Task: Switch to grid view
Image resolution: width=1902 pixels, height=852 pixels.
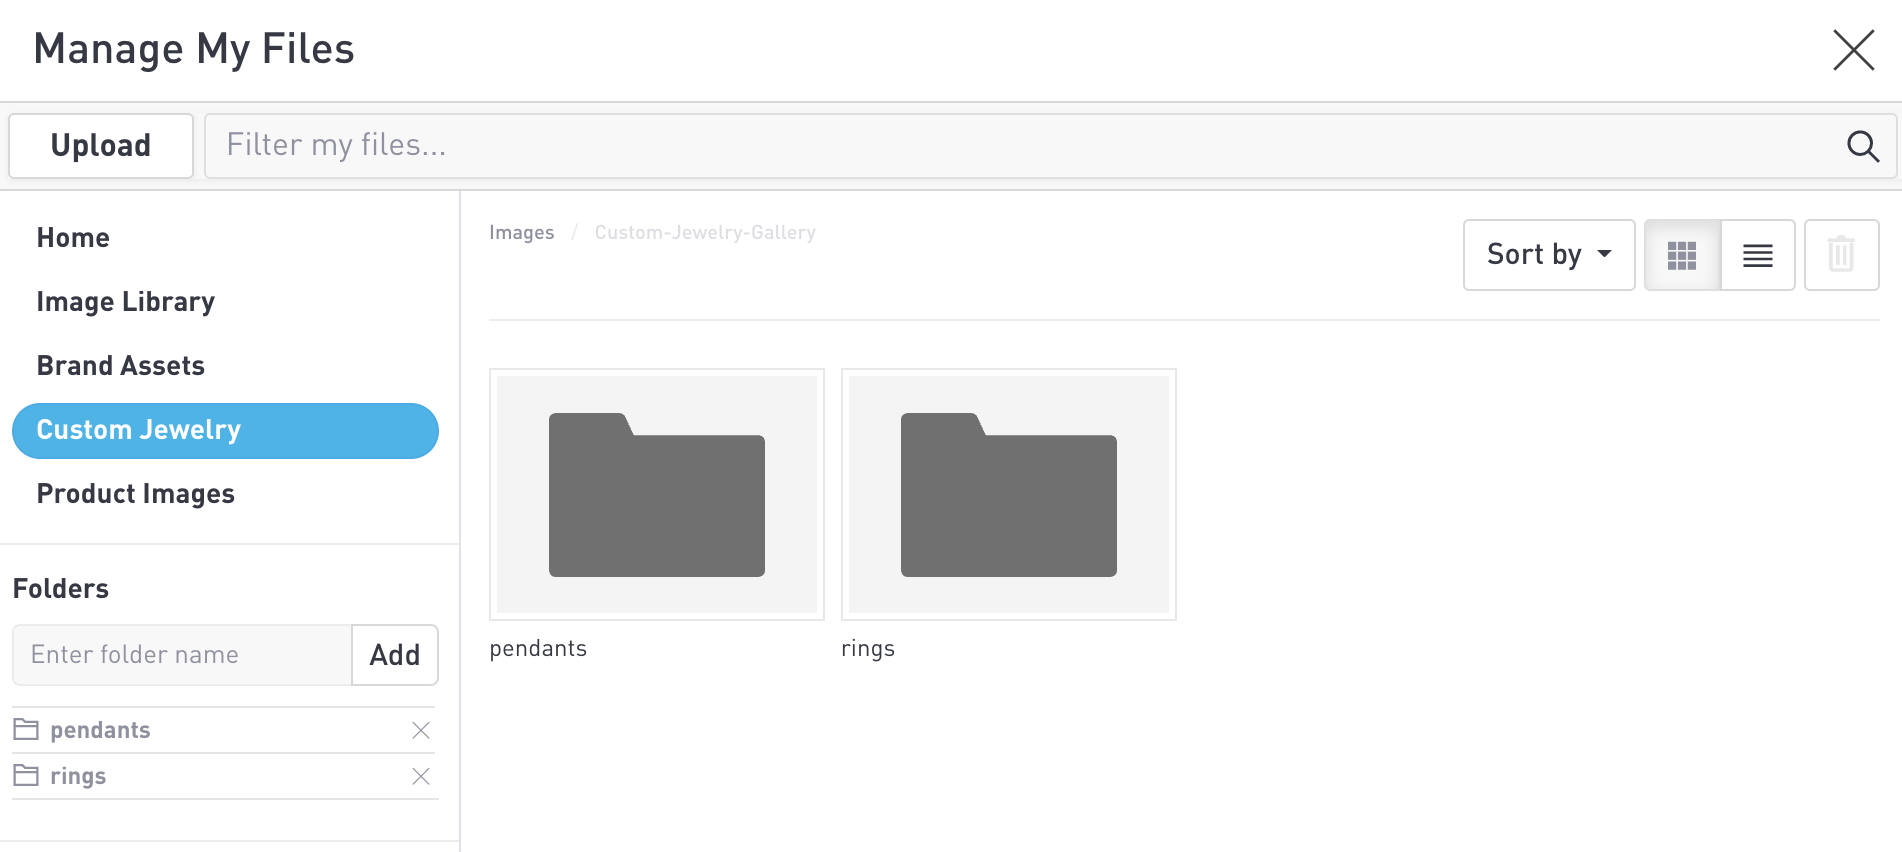Action: point(1682,255)
